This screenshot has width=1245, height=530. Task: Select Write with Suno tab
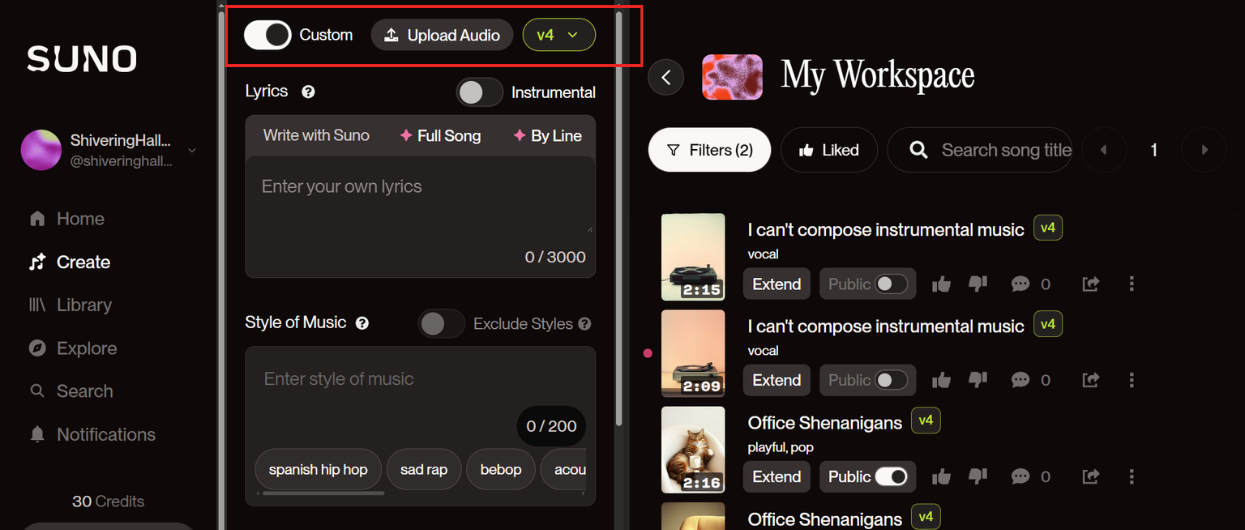(x=316, y=135)
